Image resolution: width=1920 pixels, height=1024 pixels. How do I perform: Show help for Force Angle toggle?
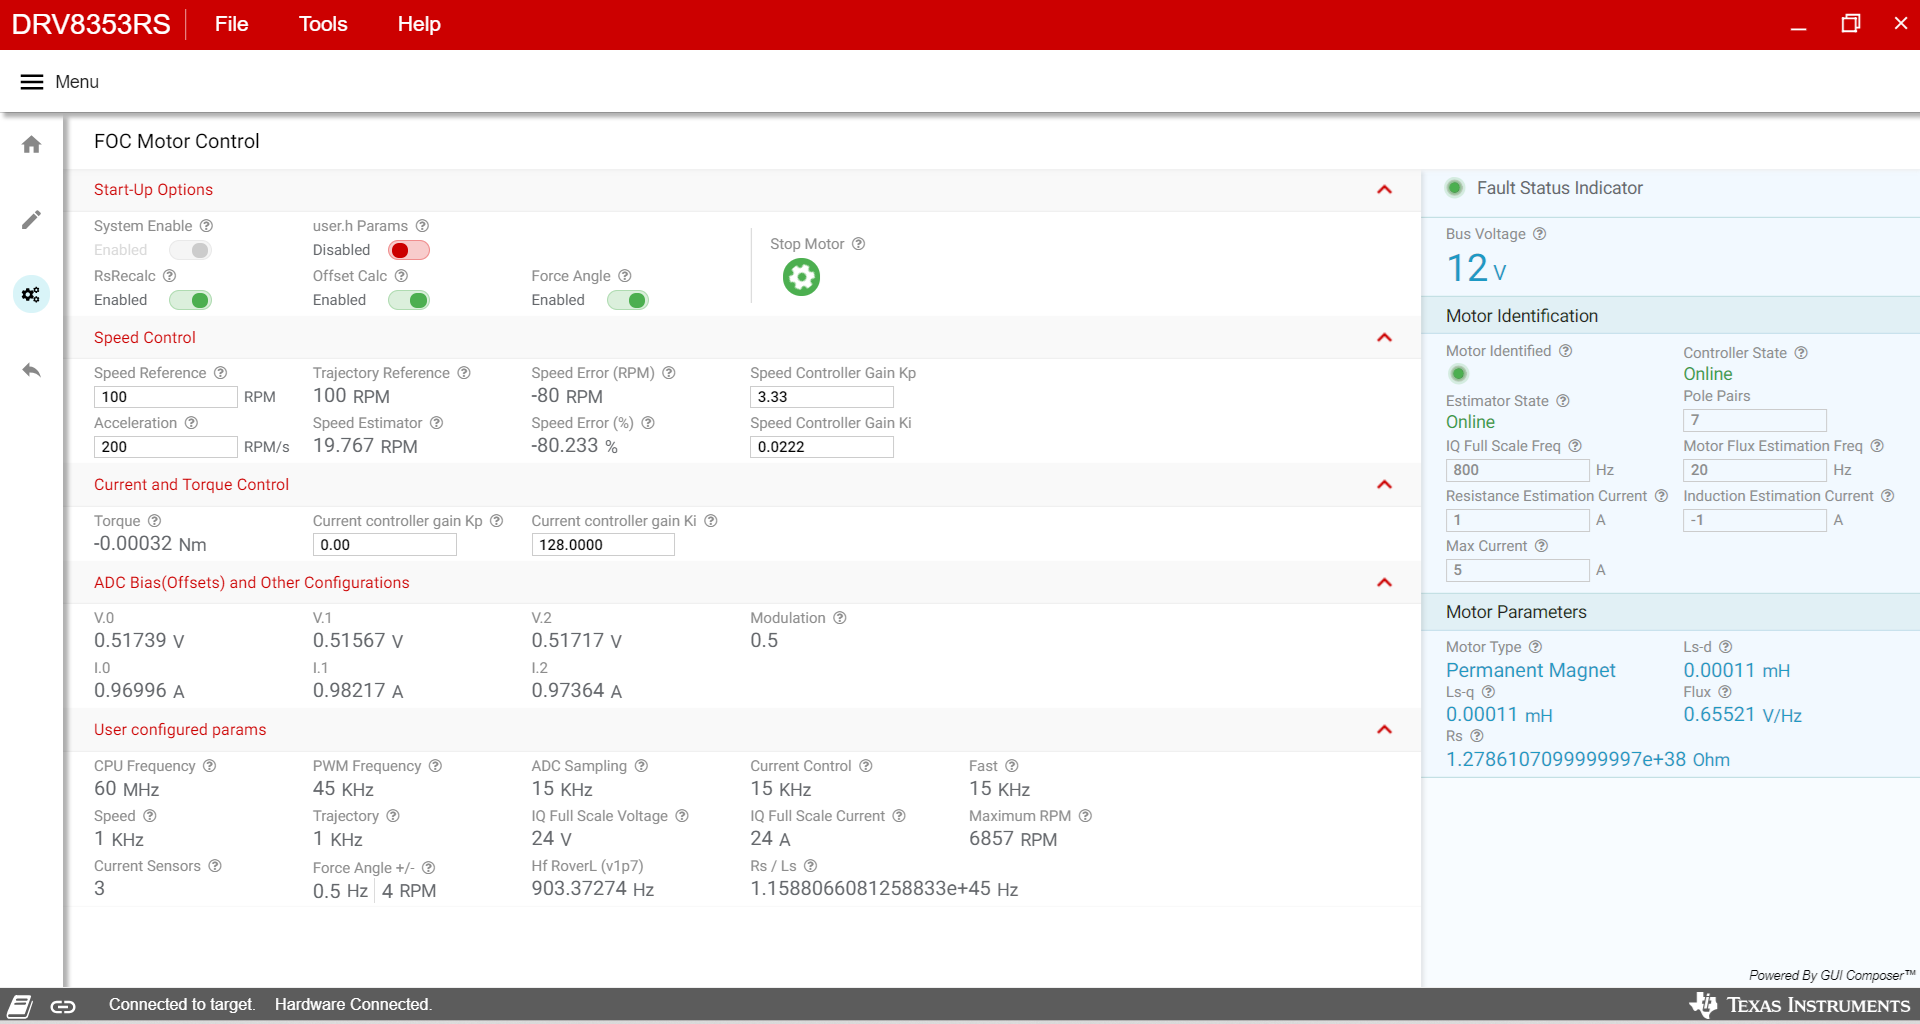click(x=625, y=276)
